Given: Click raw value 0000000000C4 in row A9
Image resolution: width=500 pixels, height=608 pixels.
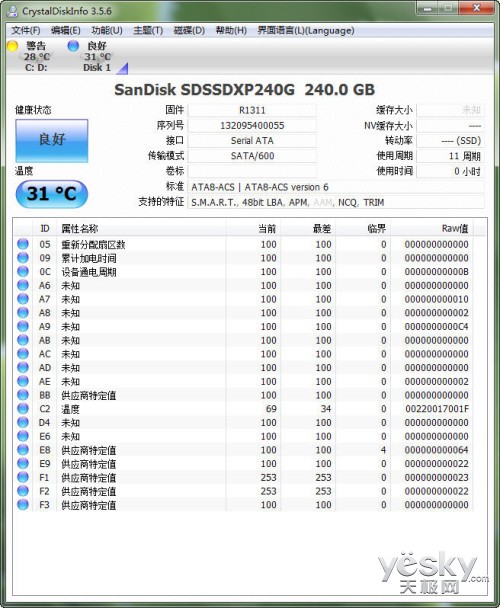Looking at the screenshot, I should [437, 326].
